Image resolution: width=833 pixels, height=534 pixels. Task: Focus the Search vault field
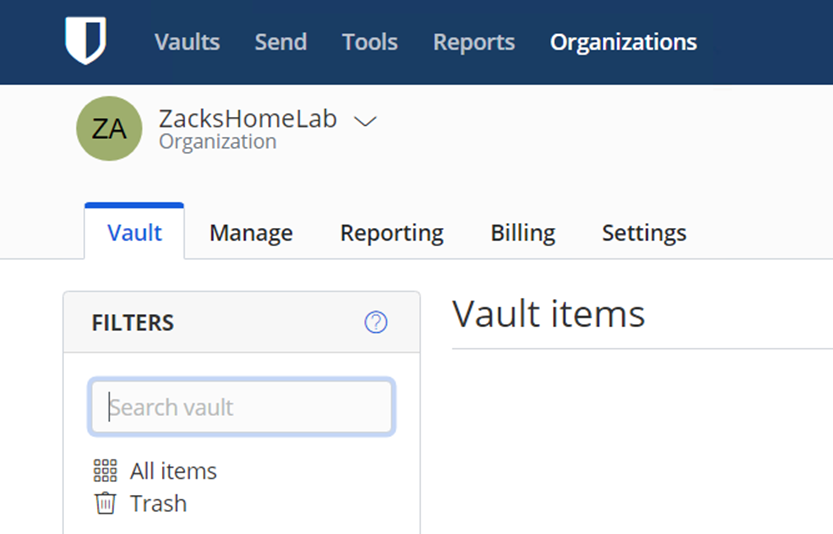coord(242,407)
